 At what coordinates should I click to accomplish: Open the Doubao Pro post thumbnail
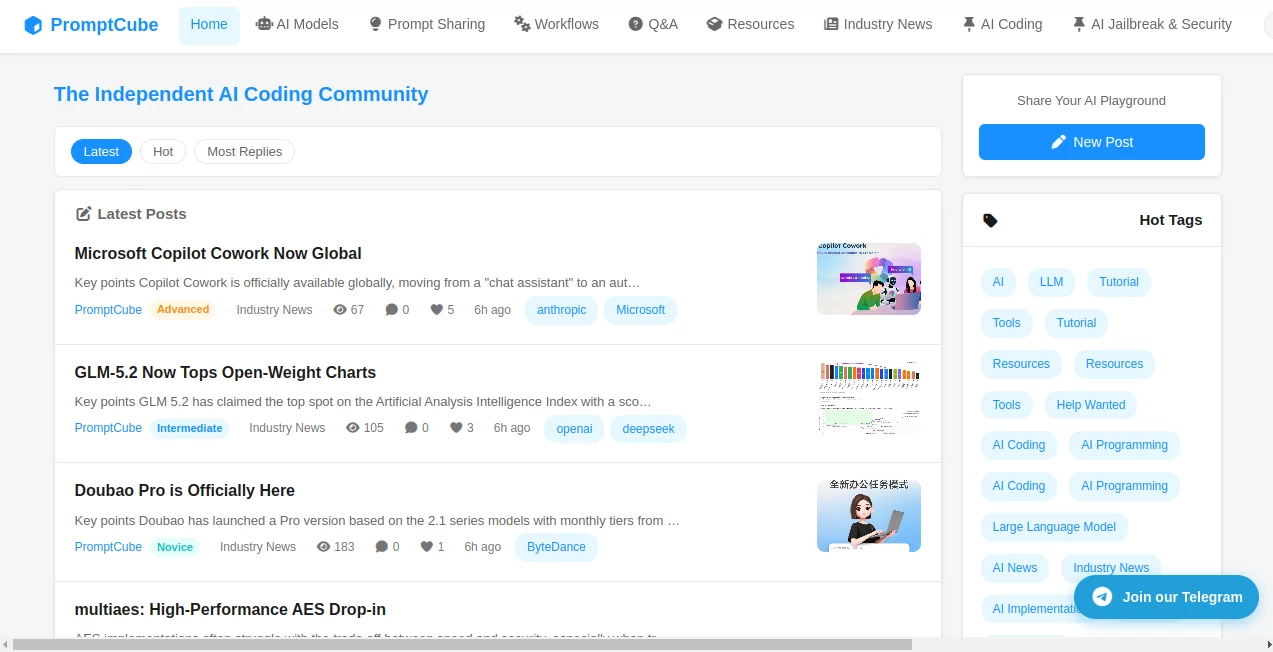(869, 516)
